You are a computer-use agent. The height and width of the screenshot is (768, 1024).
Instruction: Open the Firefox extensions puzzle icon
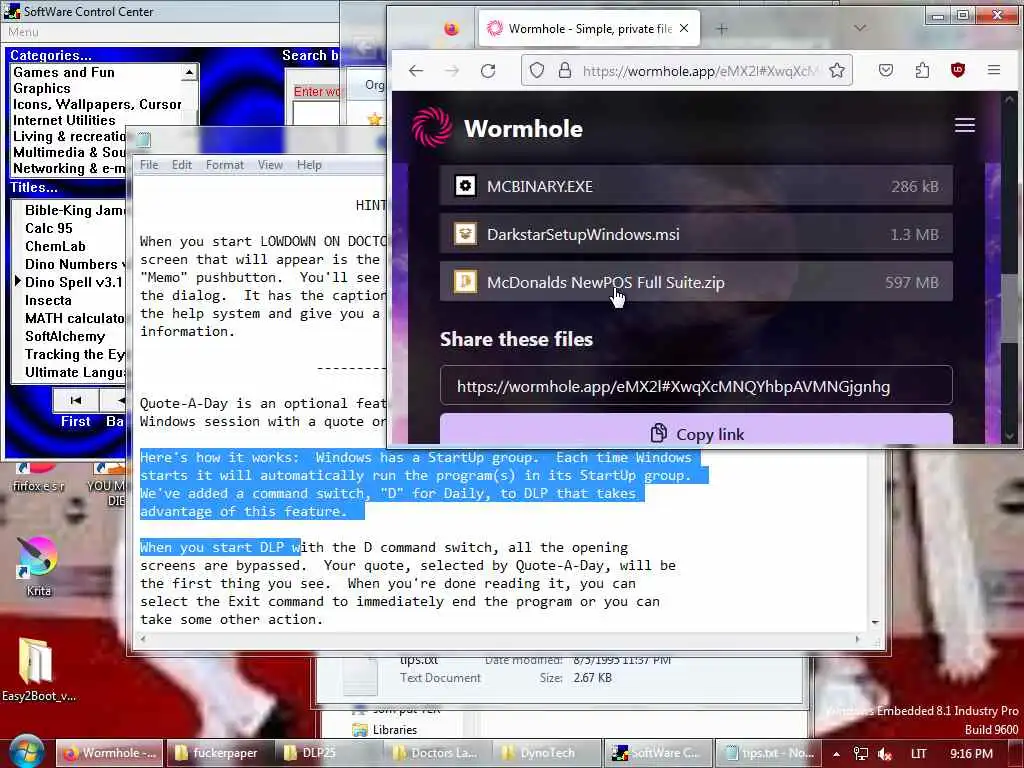(x=922, y=71)
